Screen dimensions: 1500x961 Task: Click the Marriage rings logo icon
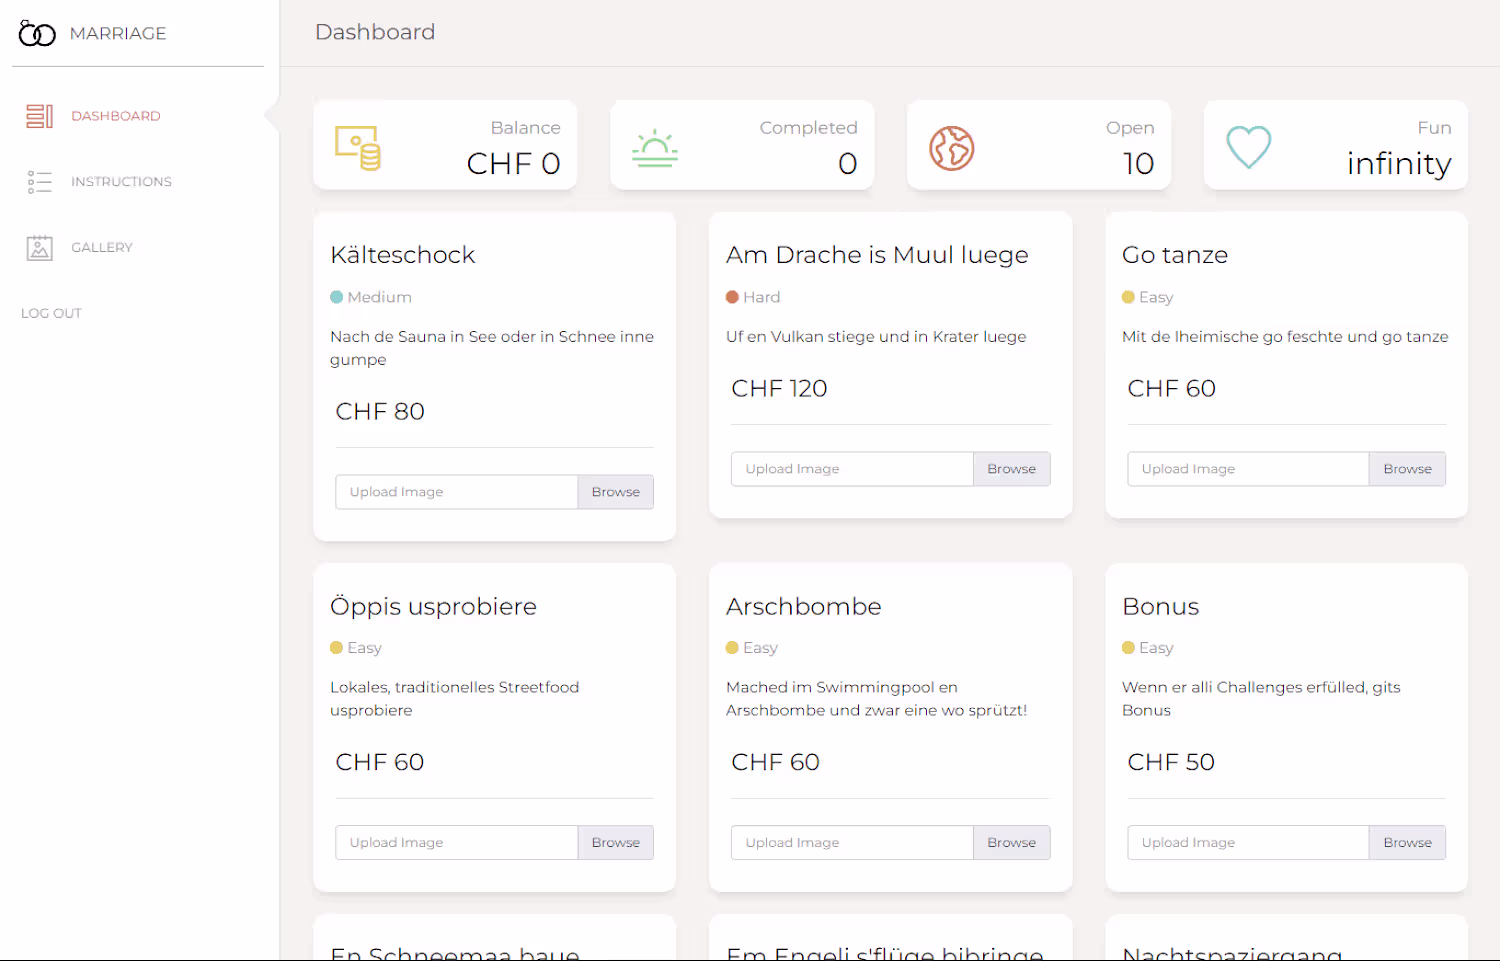coord(37,34)
